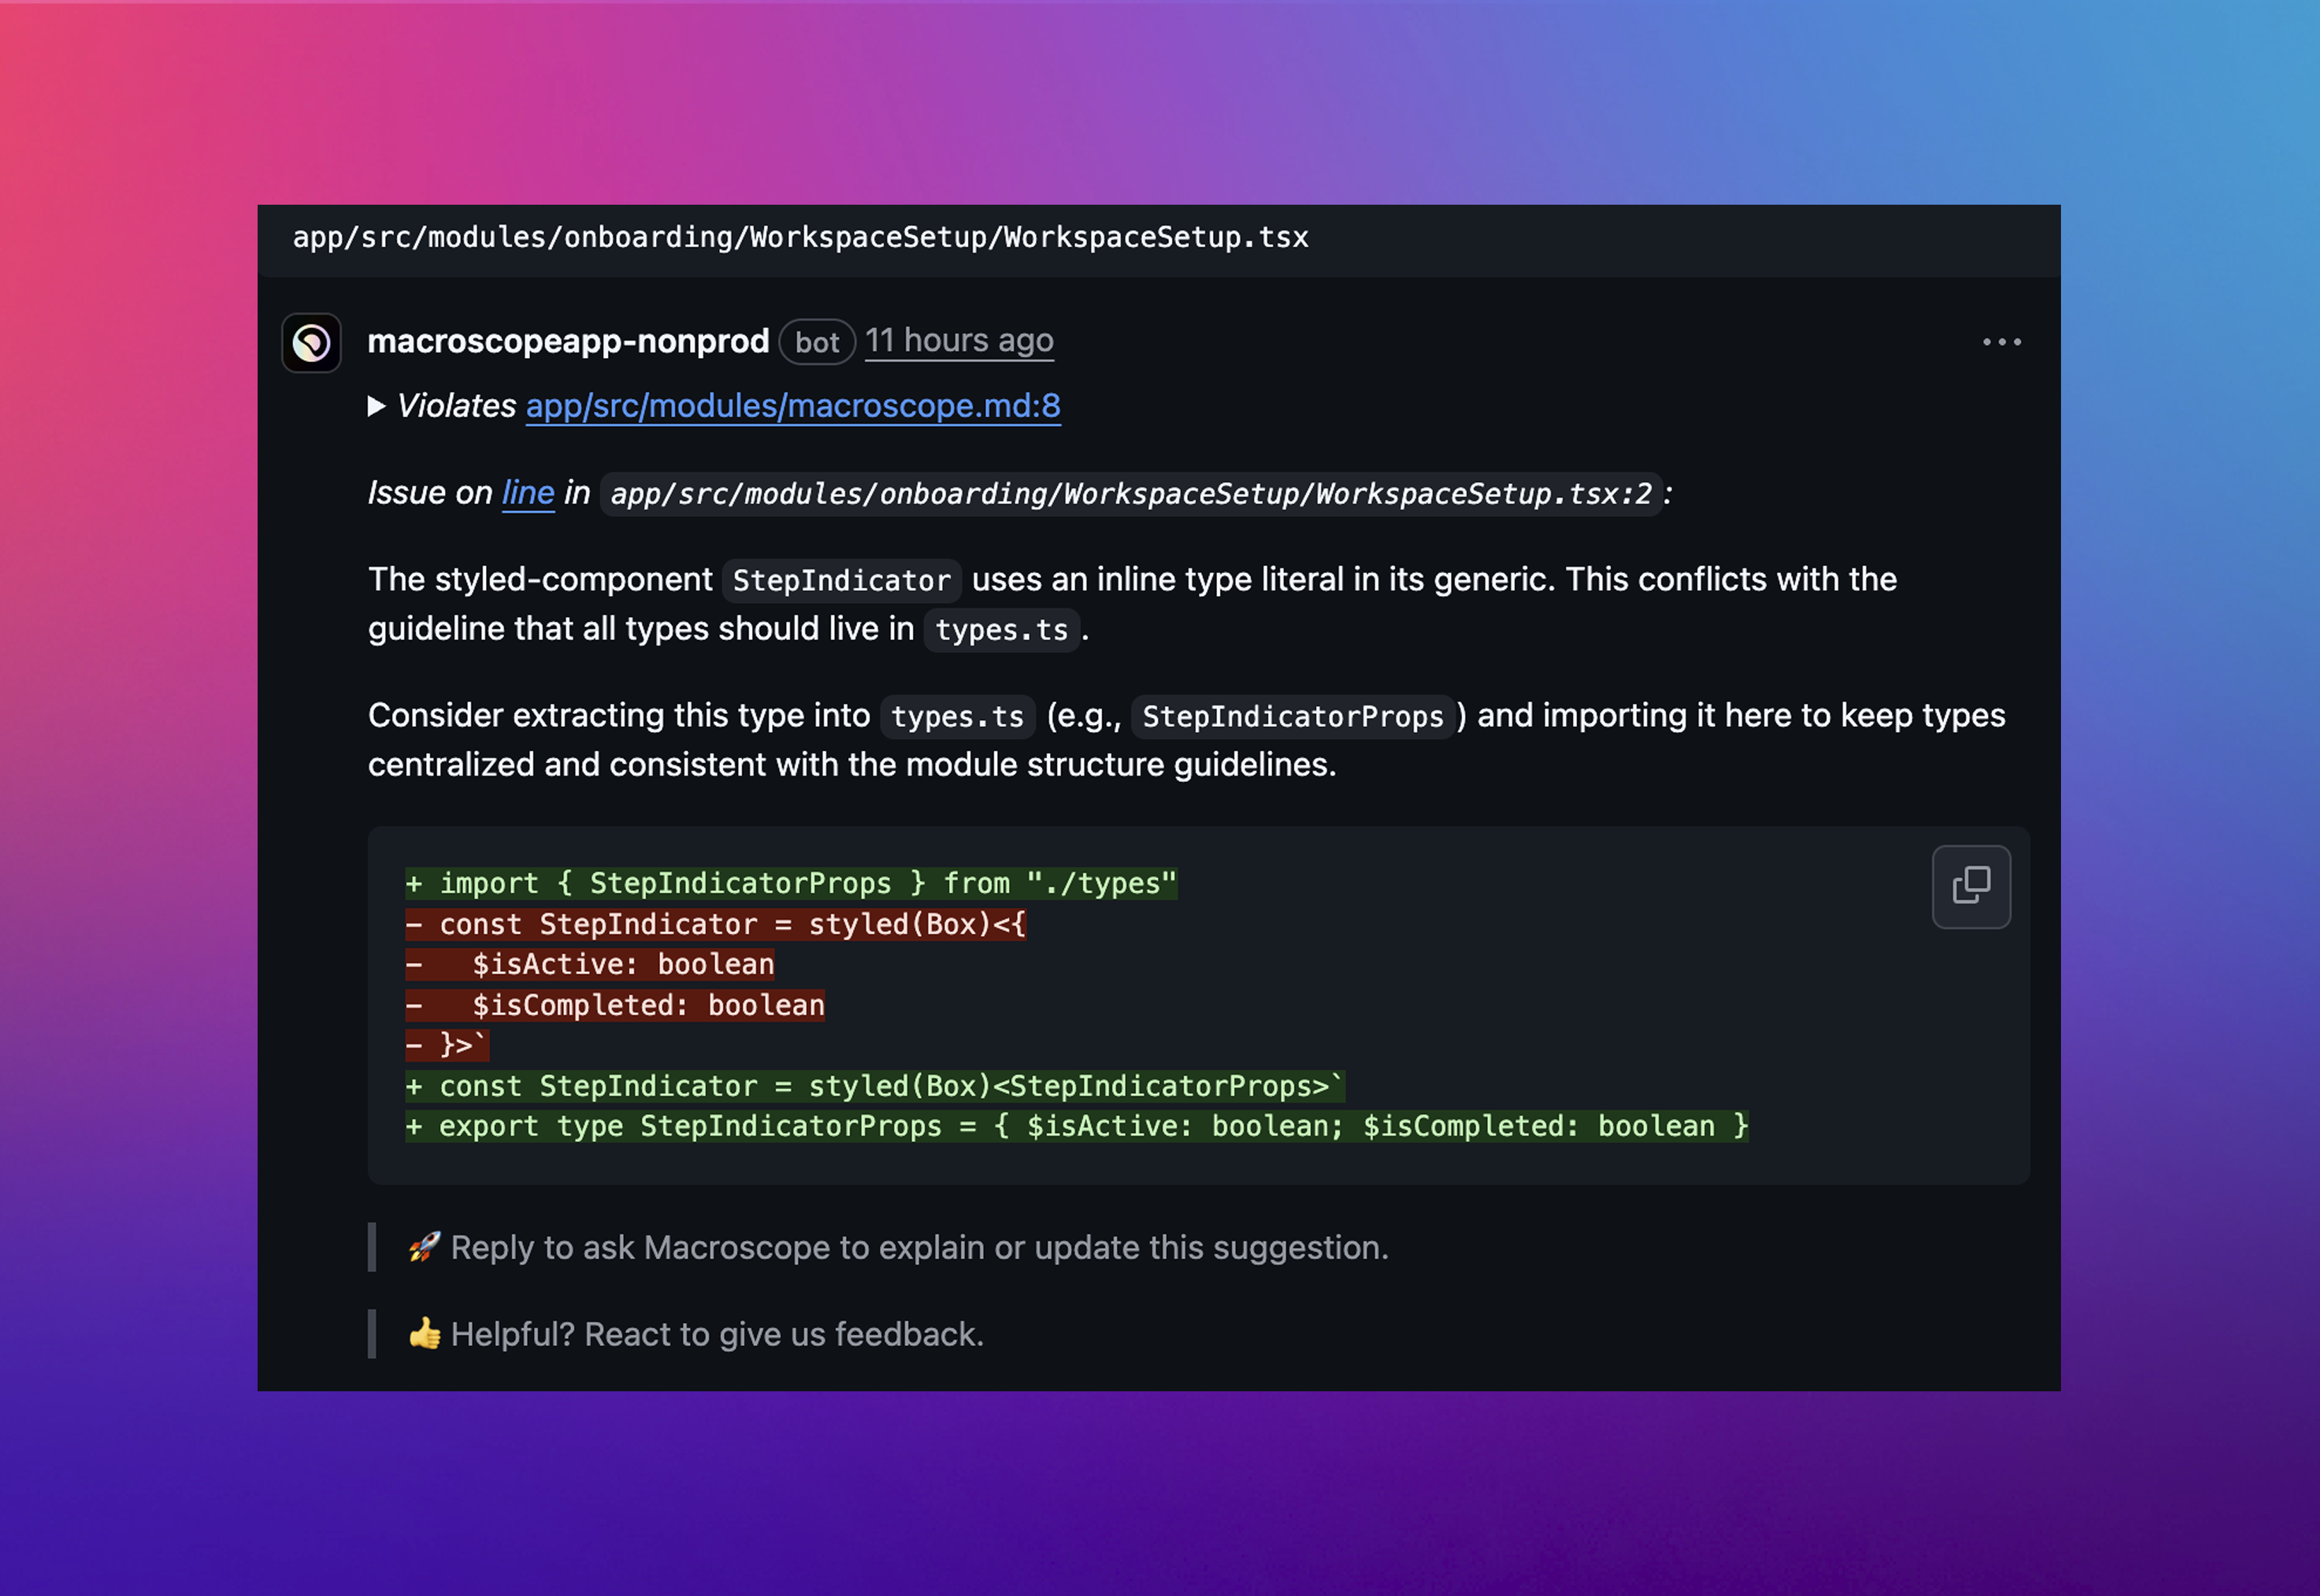Open app/src/modules/macroscope.md:8 link
The width and height of the screenshot is (2320, 1596).
tap(793, 406)
